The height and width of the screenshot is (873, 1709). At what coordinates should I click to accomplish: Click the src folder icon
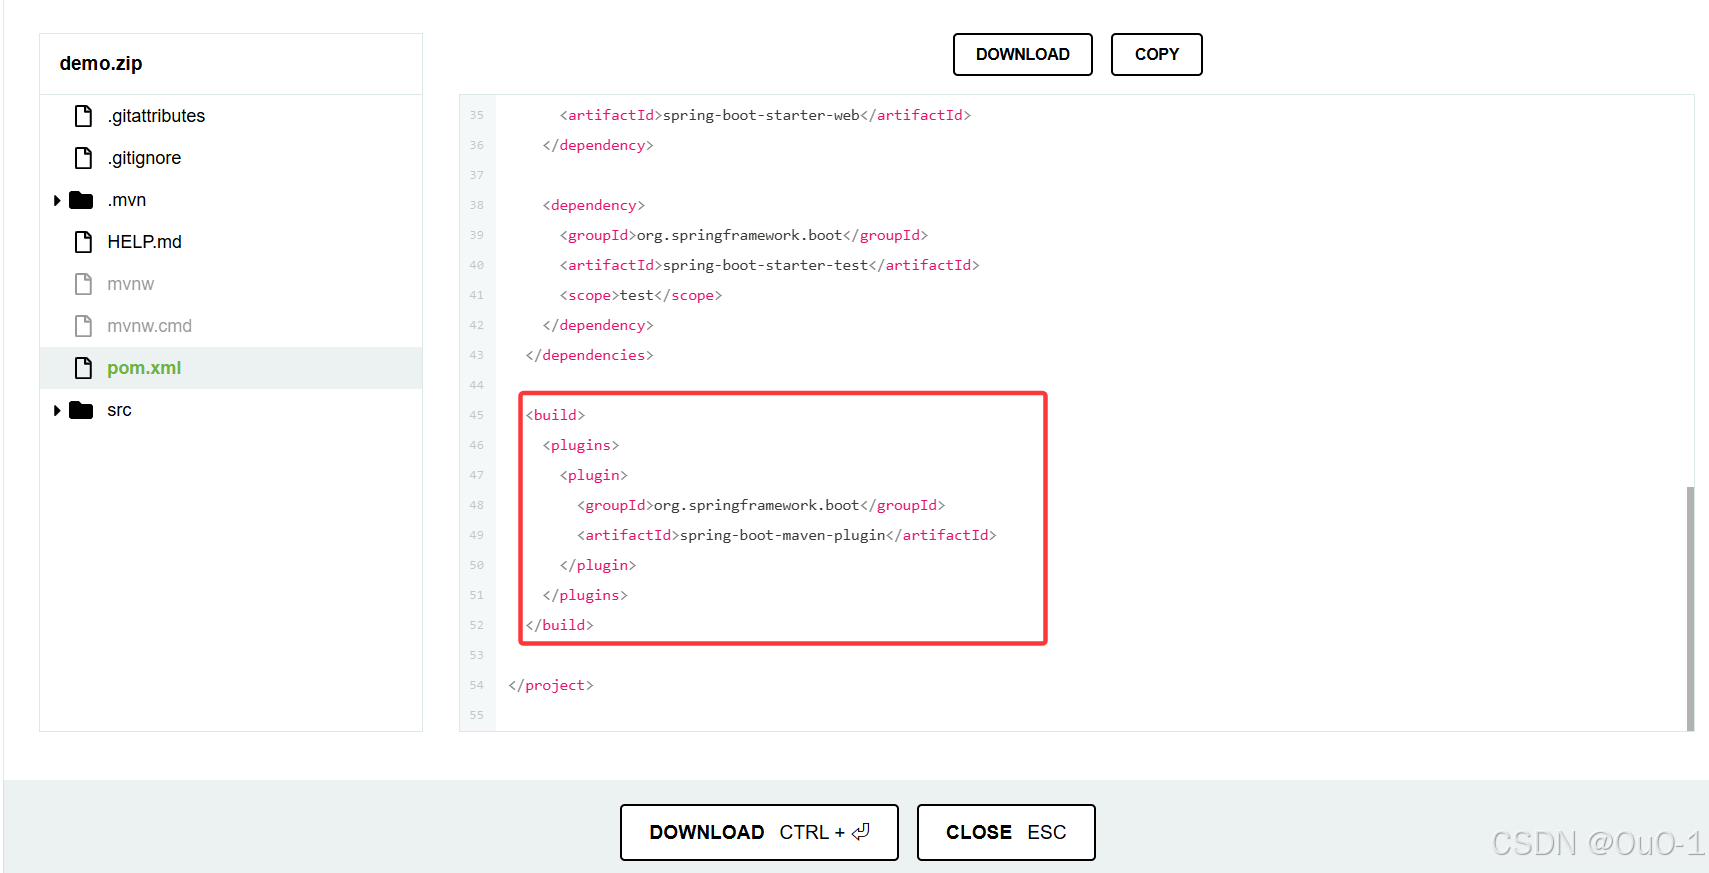pos(81,410)
